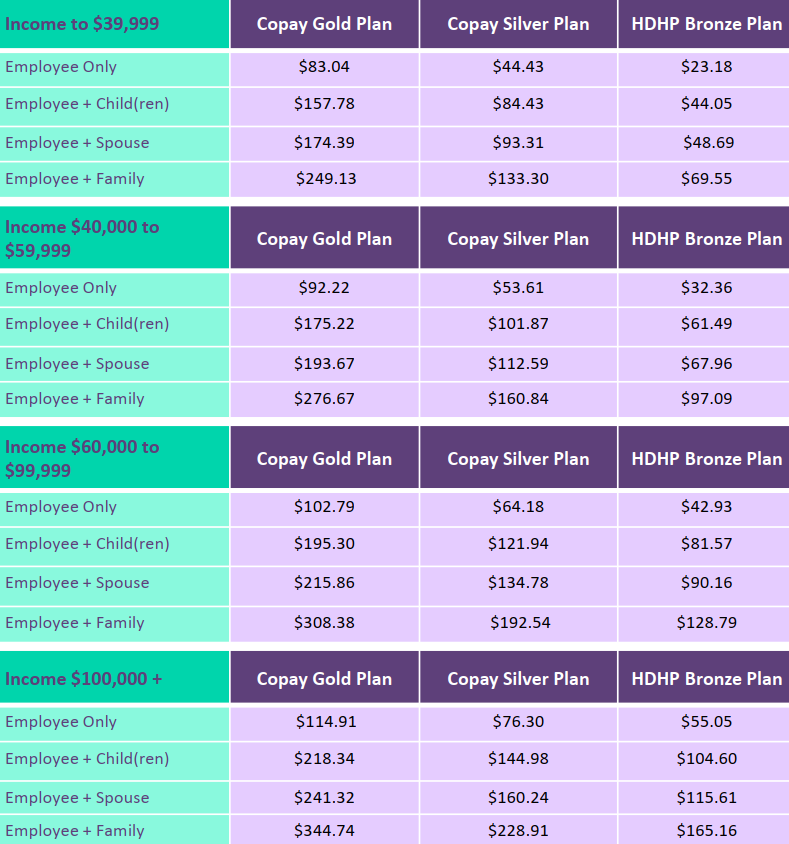
Task: Click the $144.98 Silver Plan cell
Action: 518,759
